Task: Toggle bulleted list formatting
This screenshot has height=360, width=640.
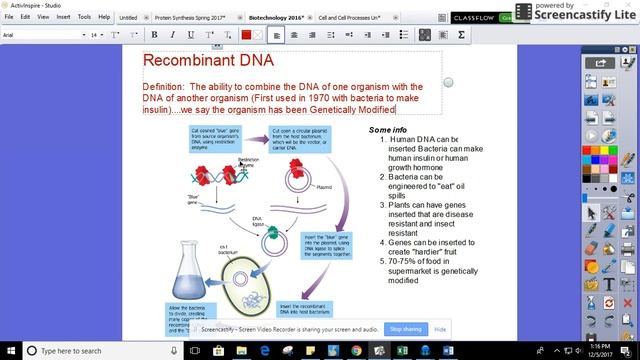Action: [x=404, y=35]
